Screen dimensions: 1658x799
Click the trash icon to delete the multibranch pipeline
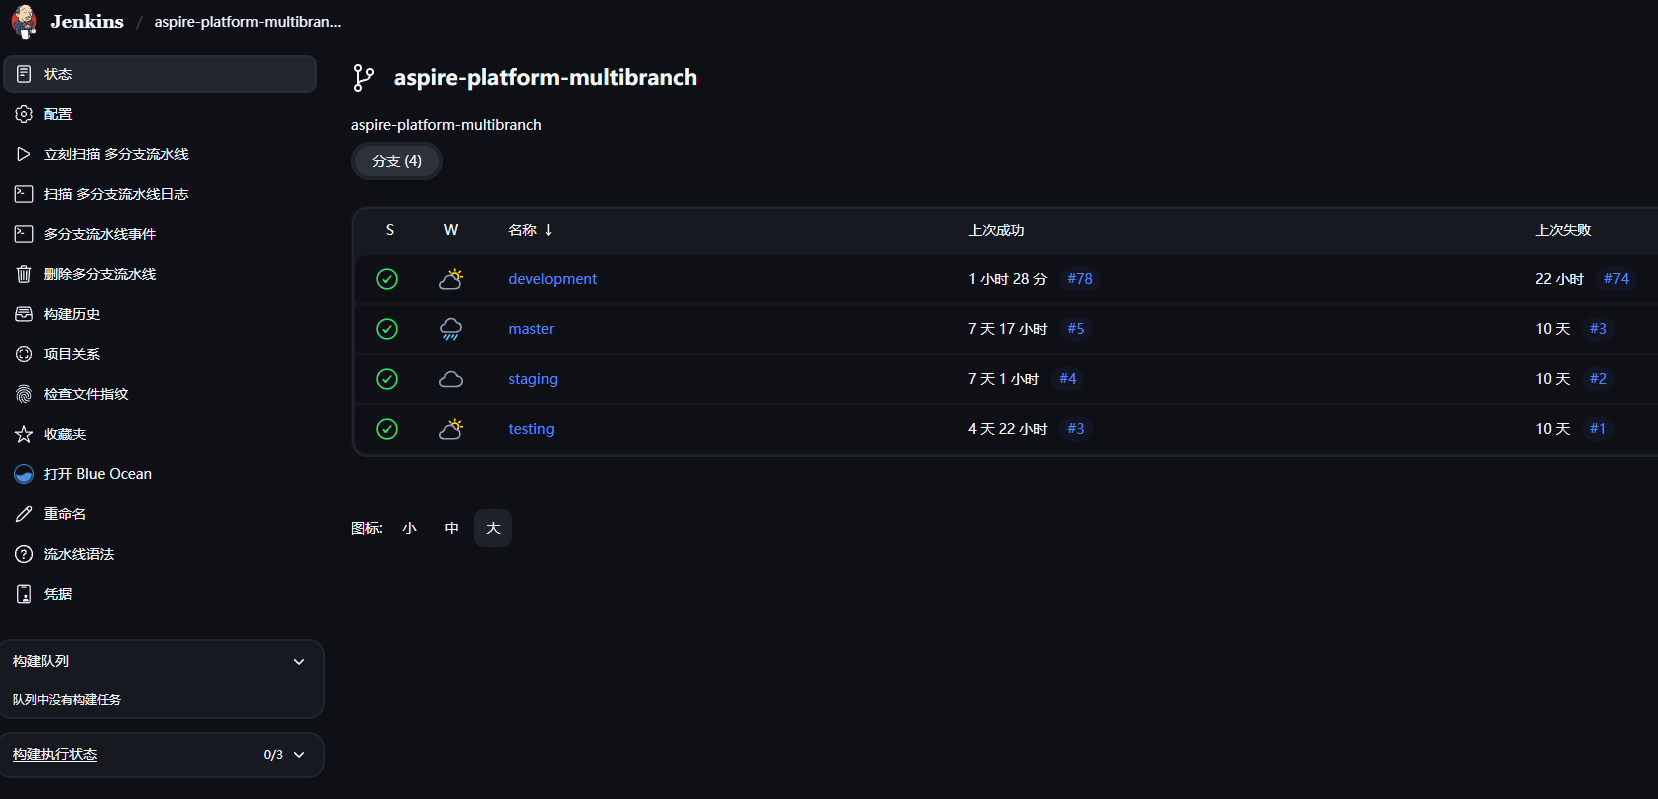click(x=24, y=274)
